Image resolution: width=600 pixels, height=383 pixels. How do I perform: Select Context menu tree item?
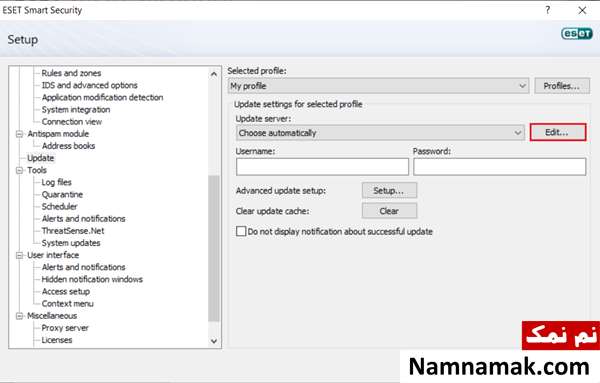67,304
